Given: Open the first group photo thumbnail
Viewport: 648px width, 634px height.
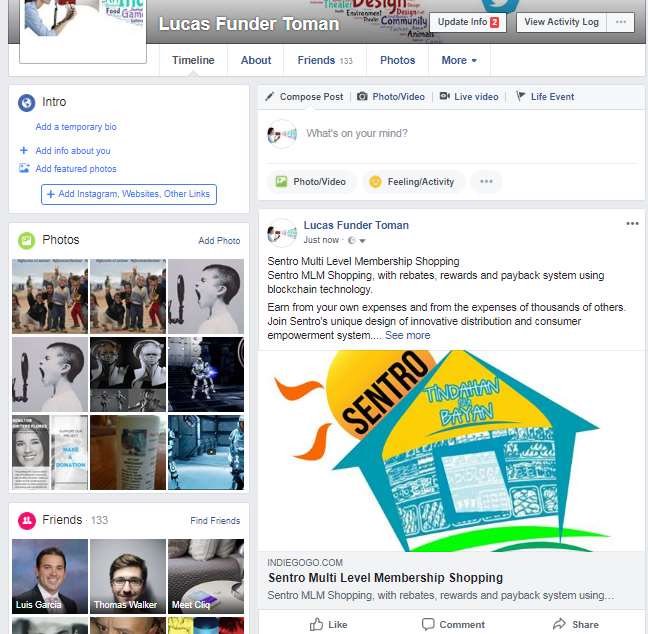Looking at the screenshot, I should coord(50,296).
